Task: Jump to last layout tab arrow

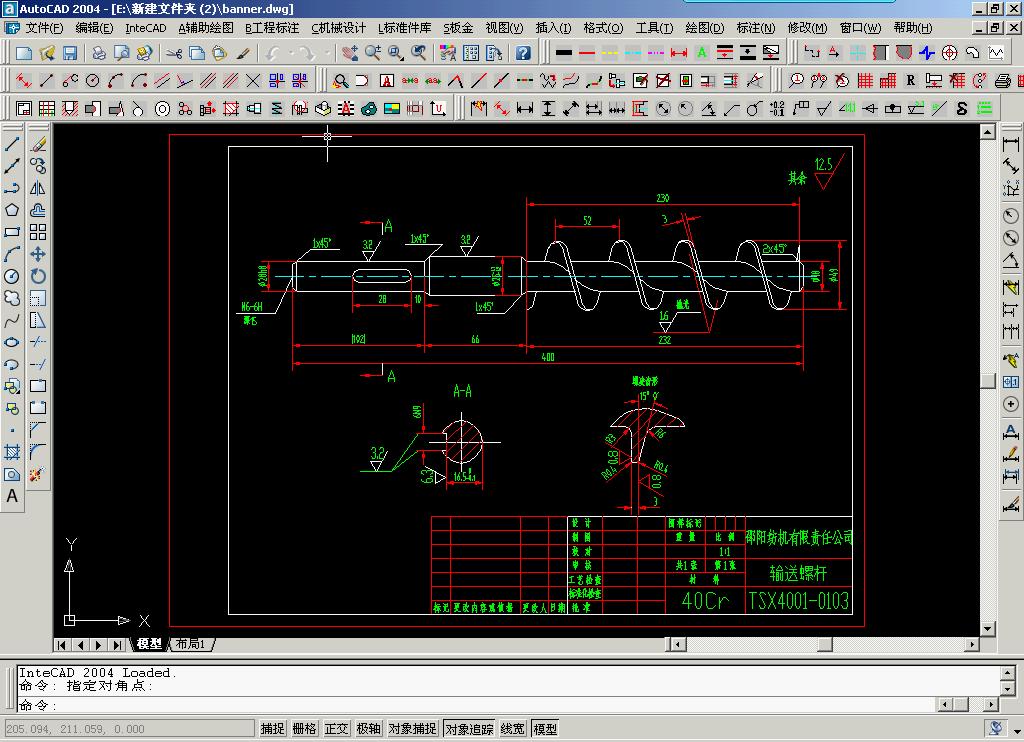Action: coord(118,645)
